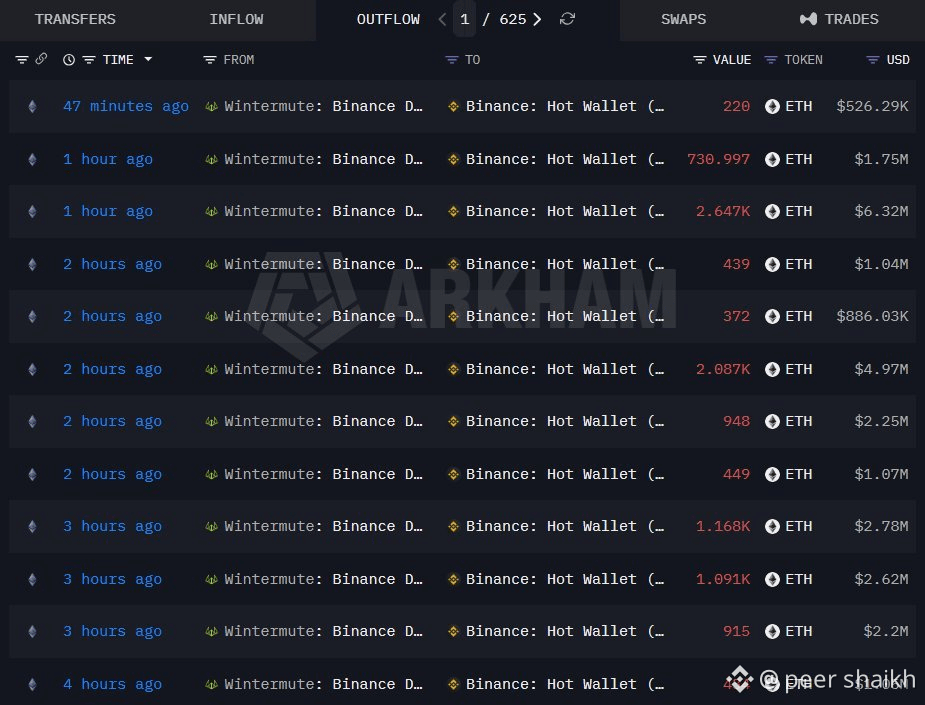This screenshot has height=705, width=925.
Task: Open the INFLOW tab
Action: [236, 19]
